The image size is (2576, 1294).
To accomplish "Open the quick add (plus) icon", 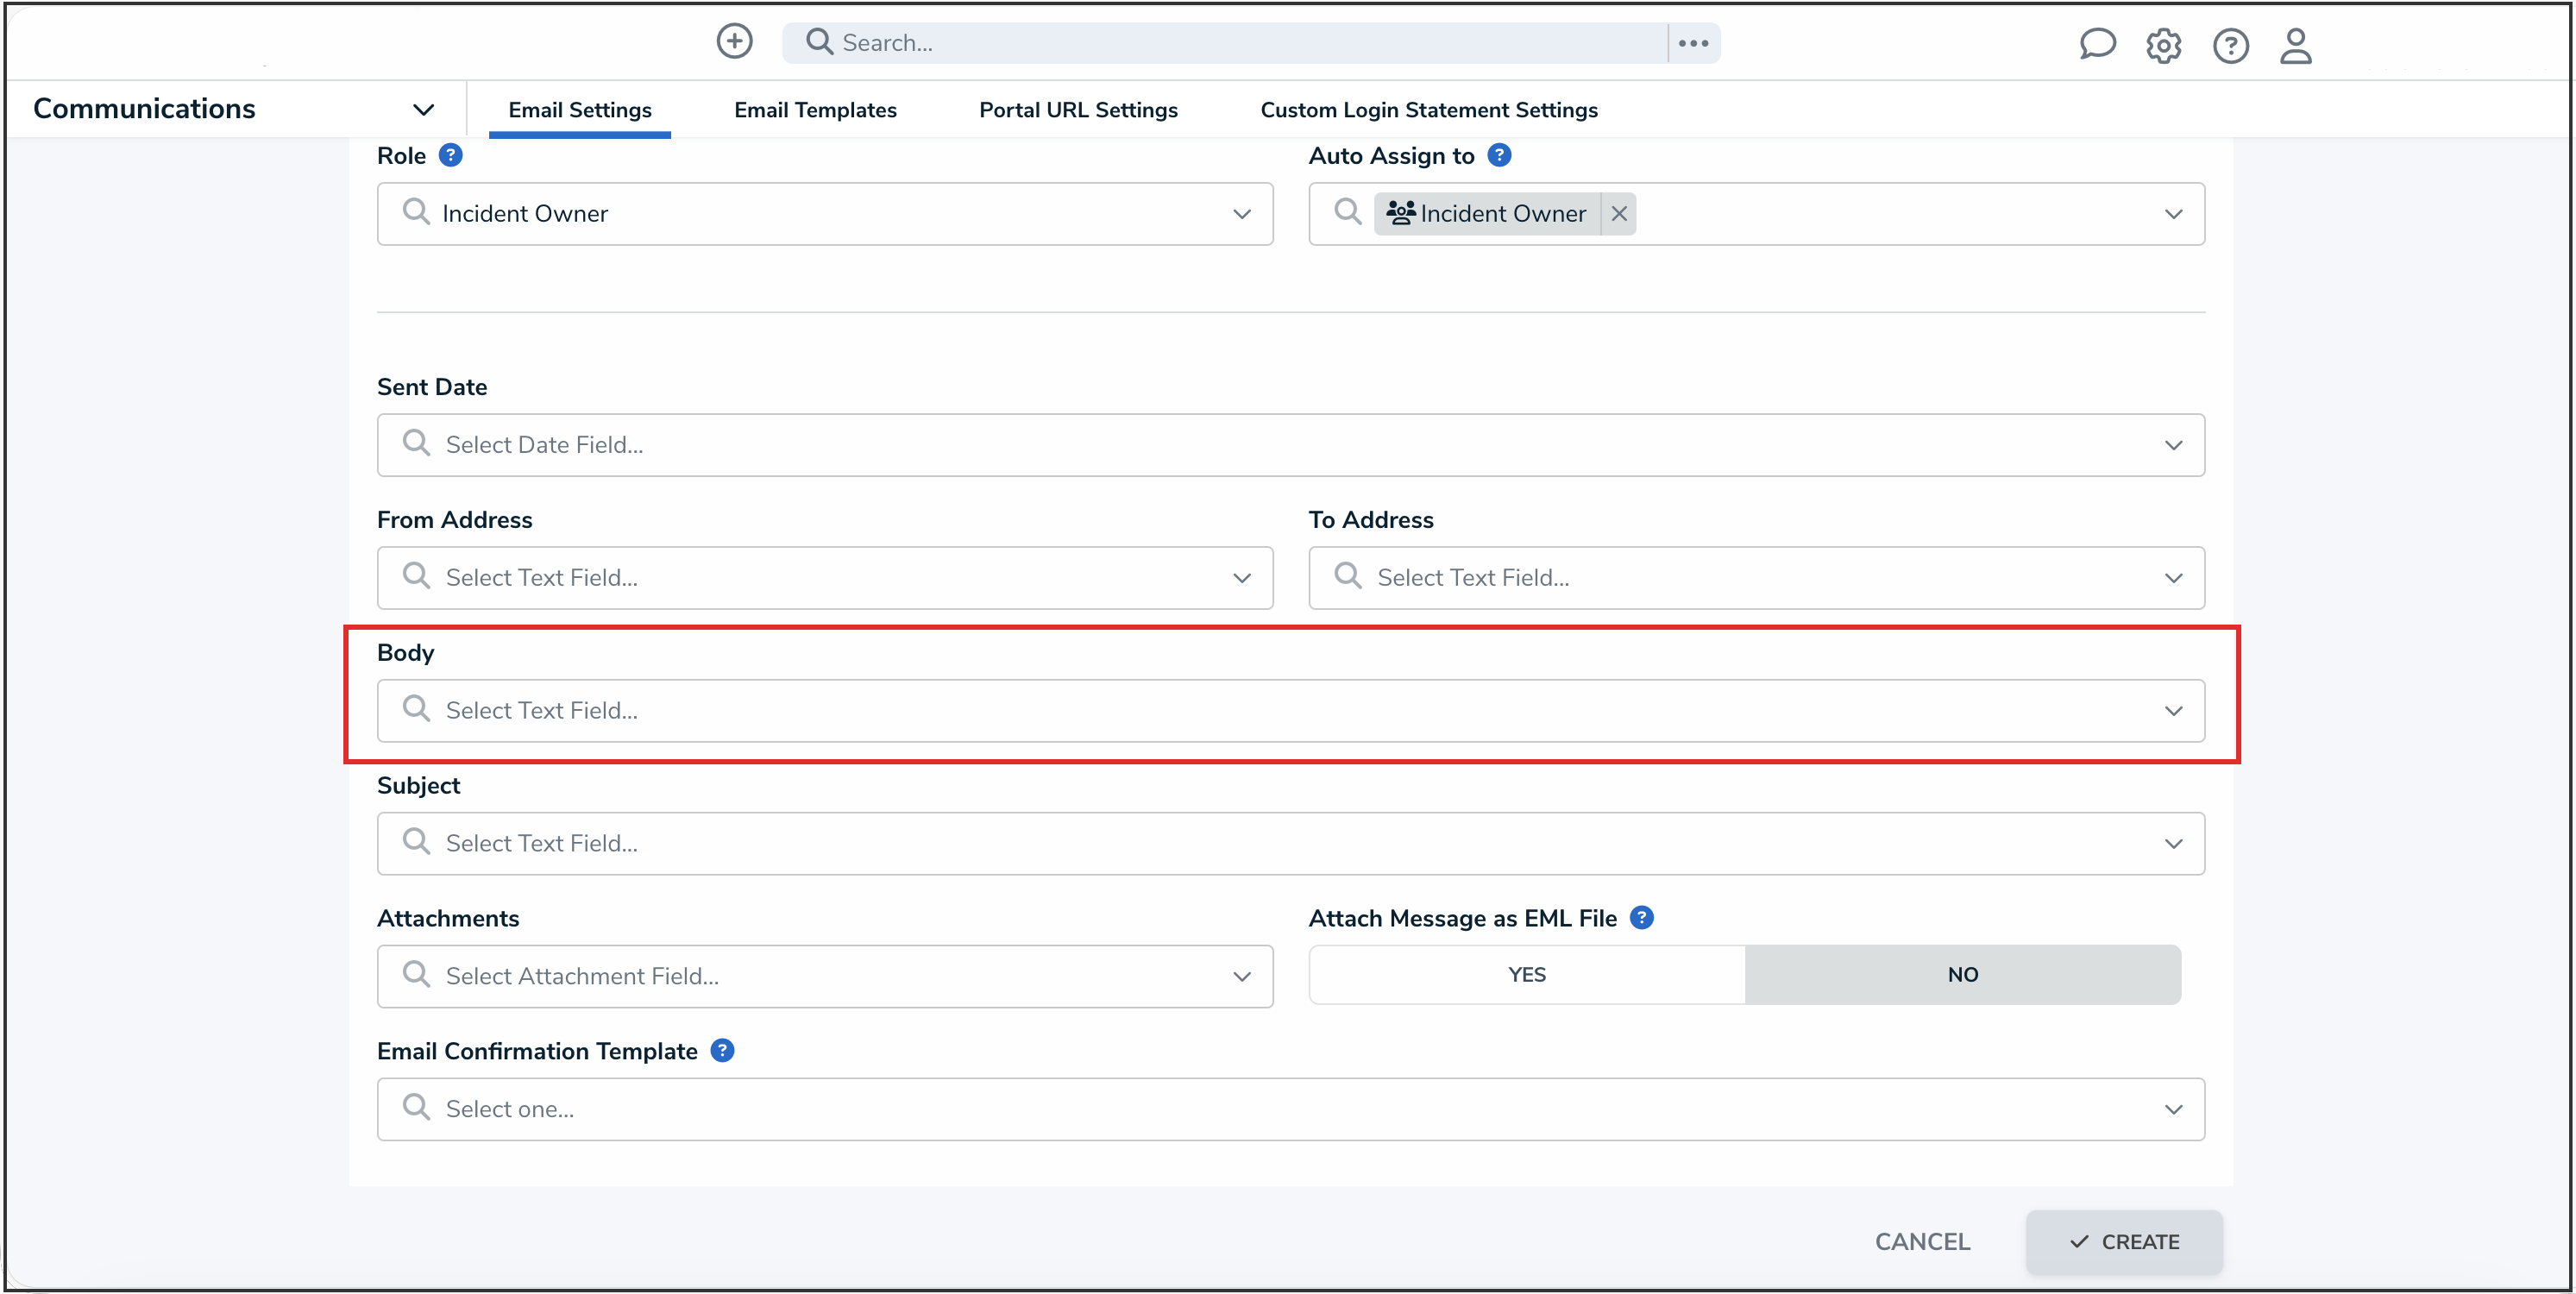I will (734, 41).
